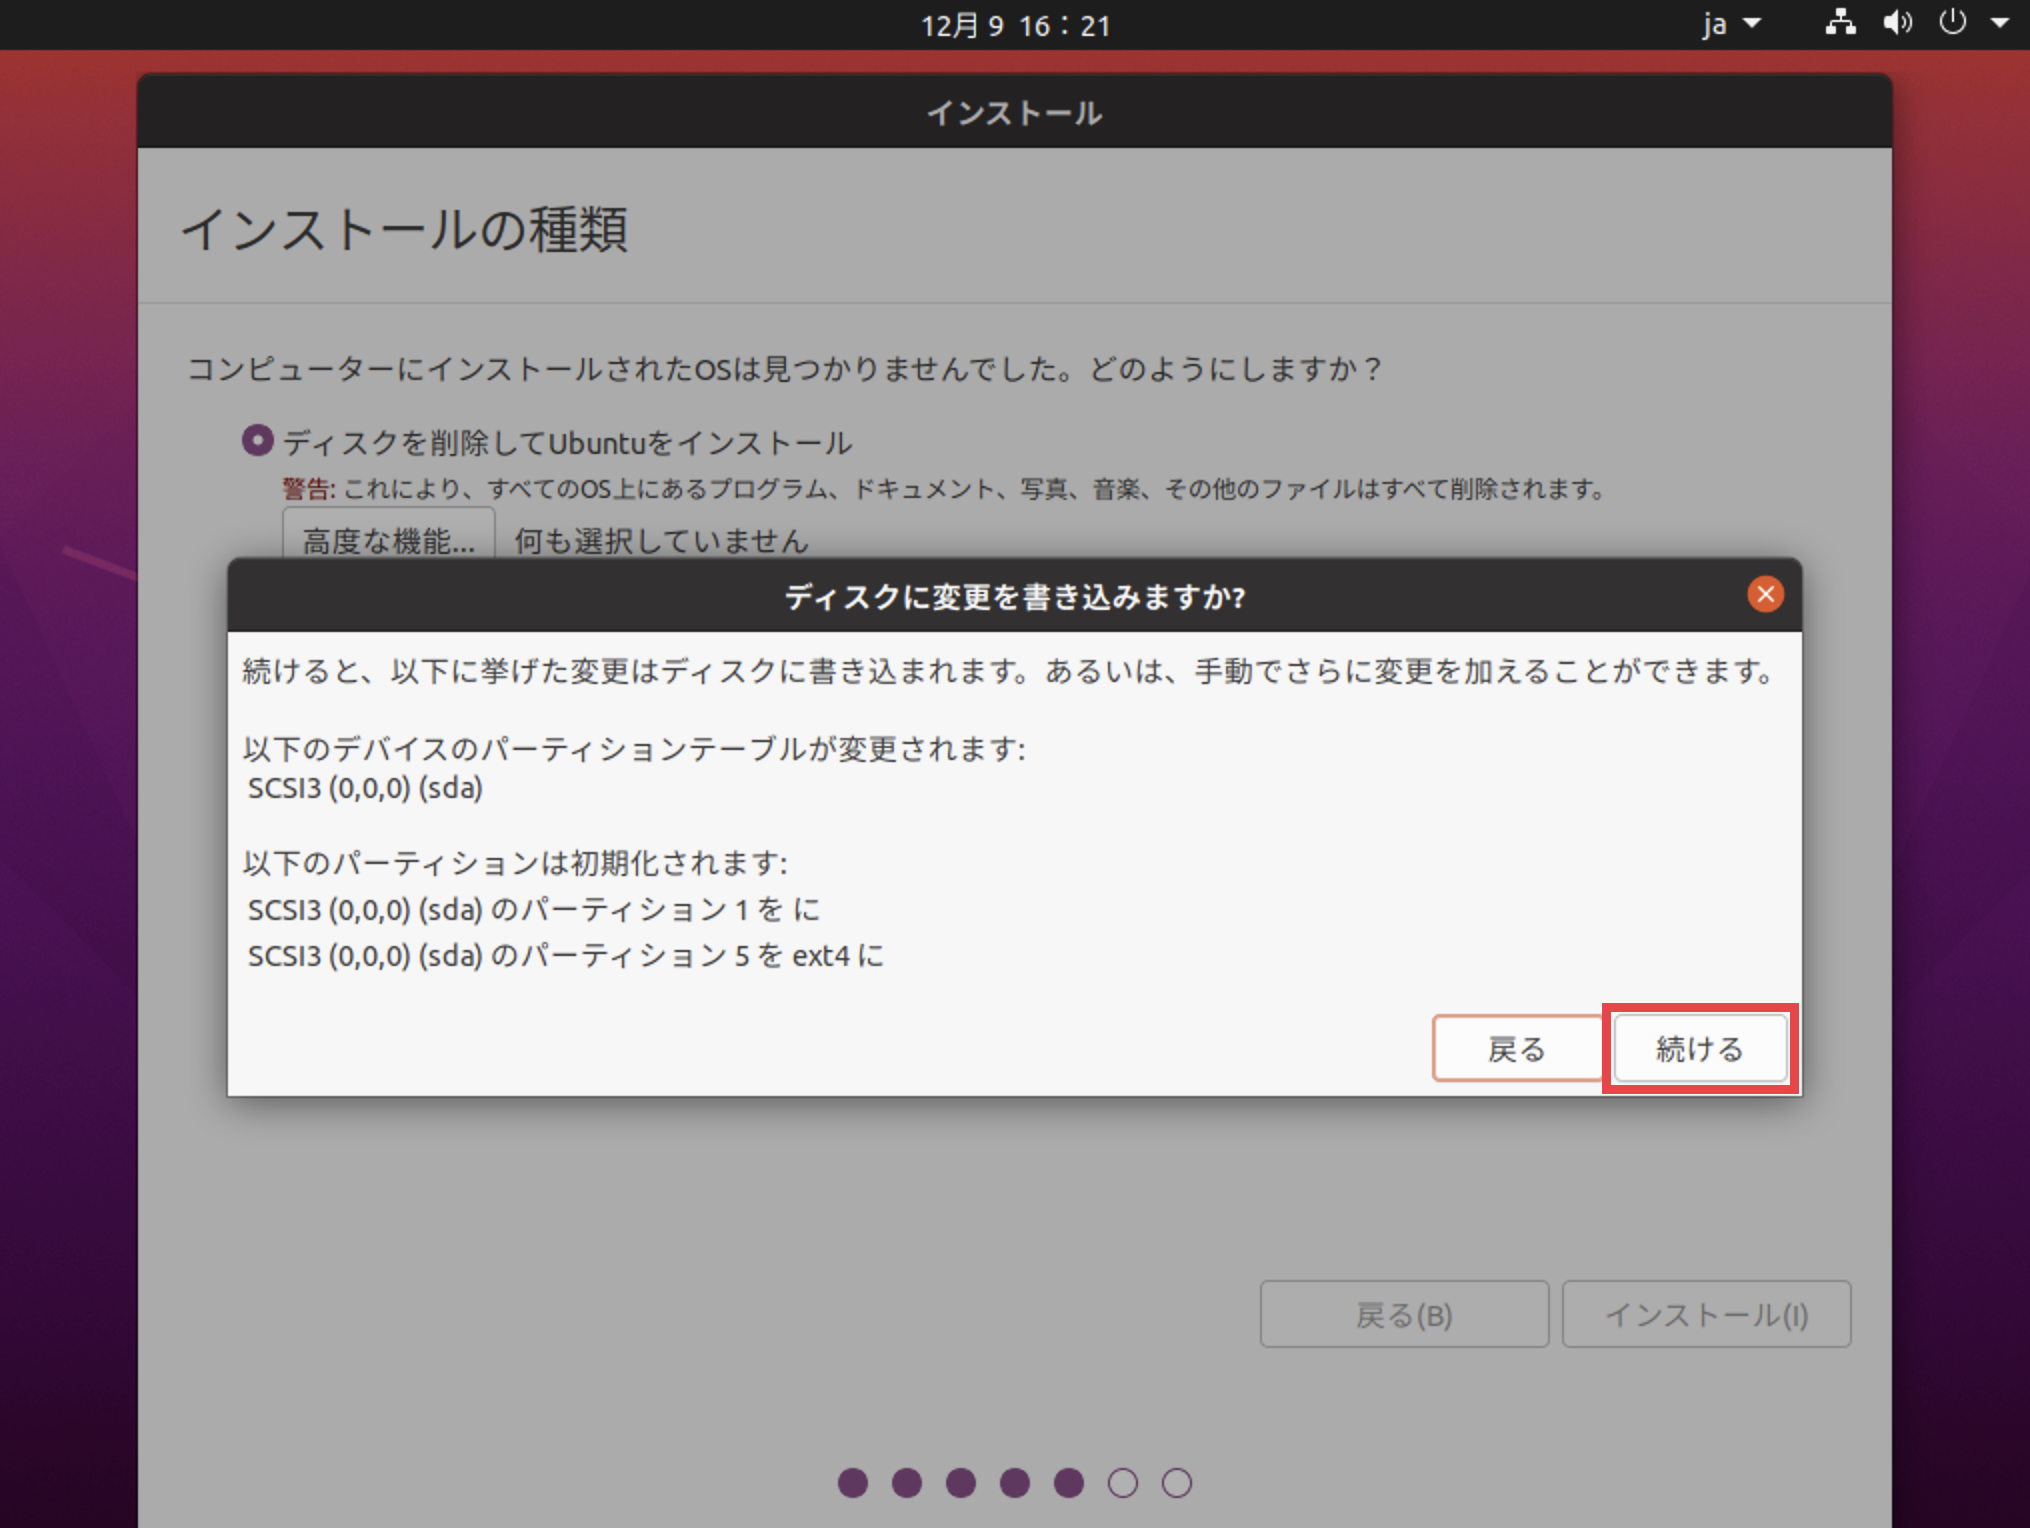Click the インストール(I) button
The height and width of the screenshot is (1528, 2030).
pyautogui.click(x=1706, y=1314)
